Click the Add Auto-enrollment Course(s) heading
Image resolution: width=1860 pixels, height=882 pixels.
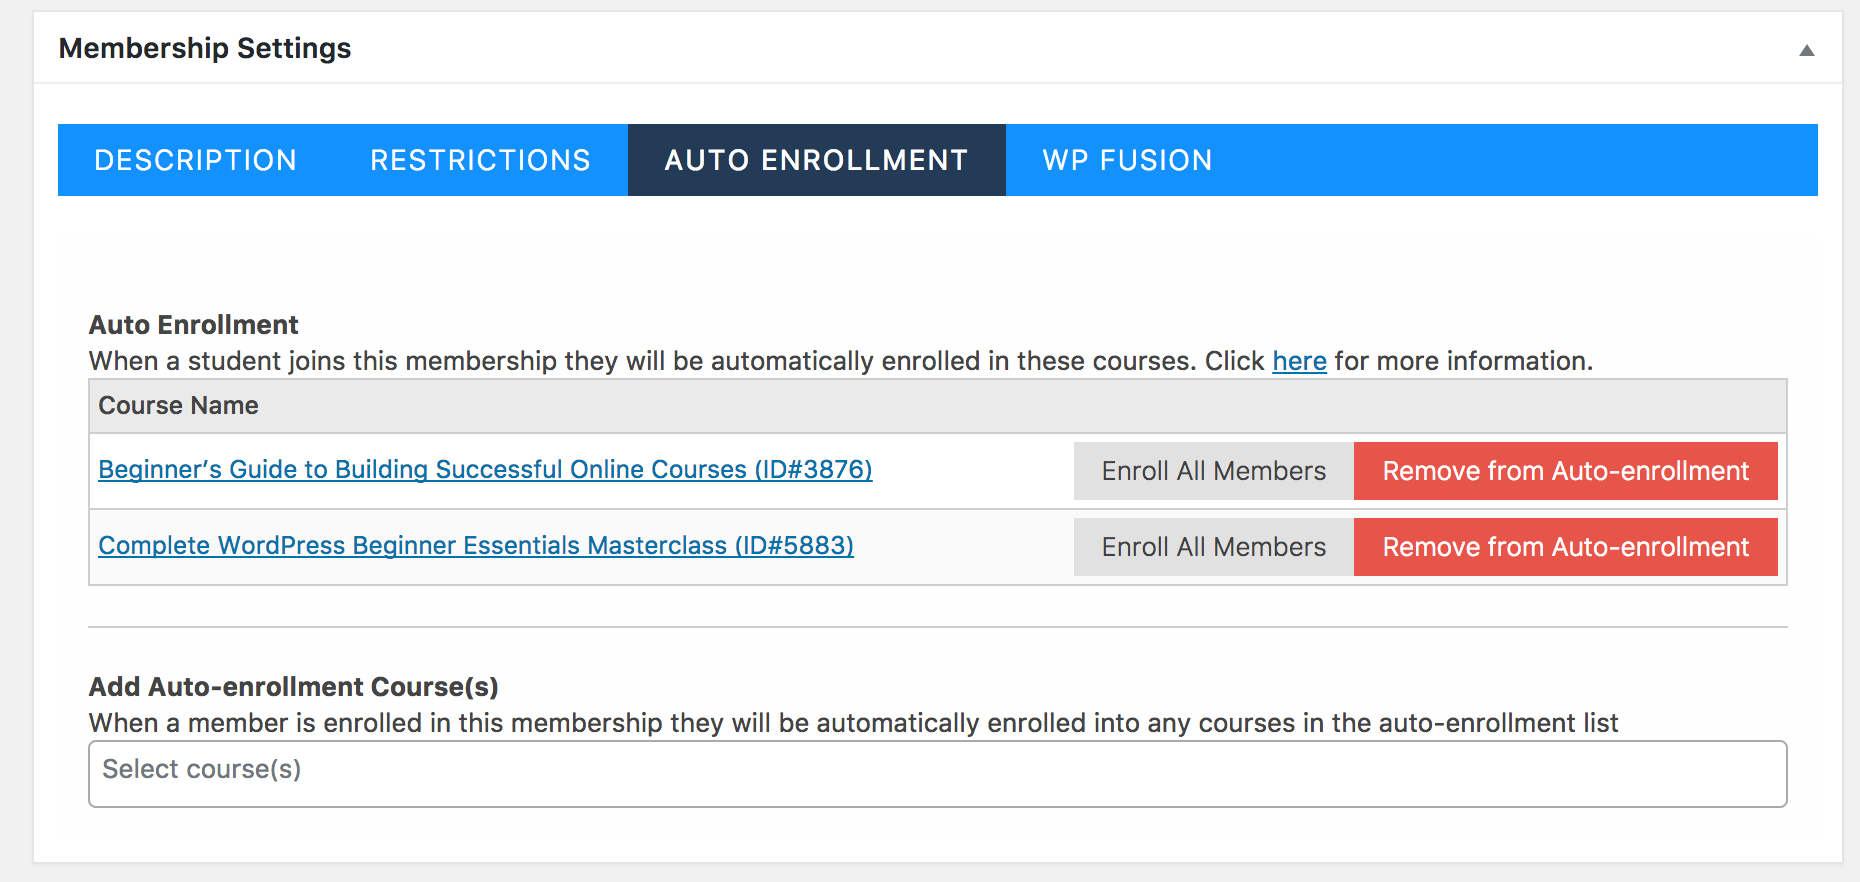coord(293,687)
